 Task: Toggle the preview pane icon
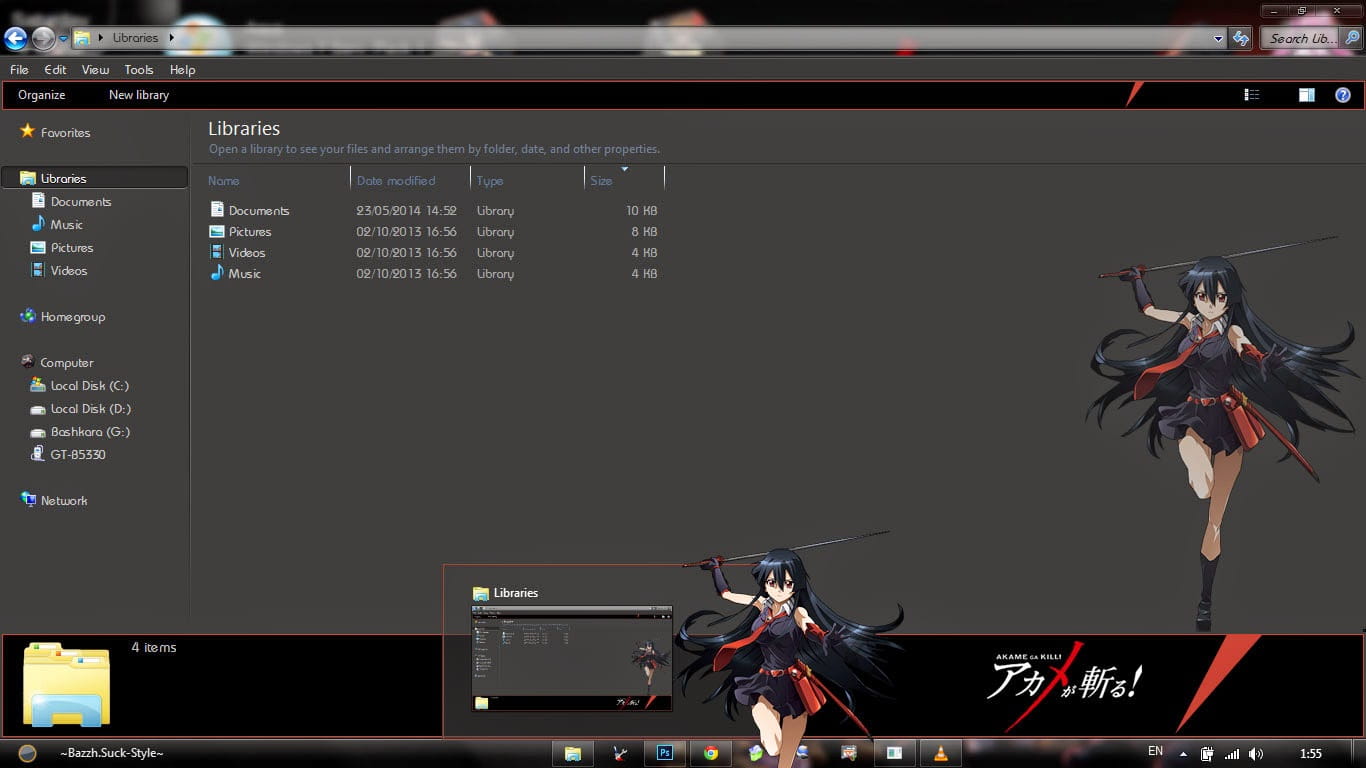1307,95
